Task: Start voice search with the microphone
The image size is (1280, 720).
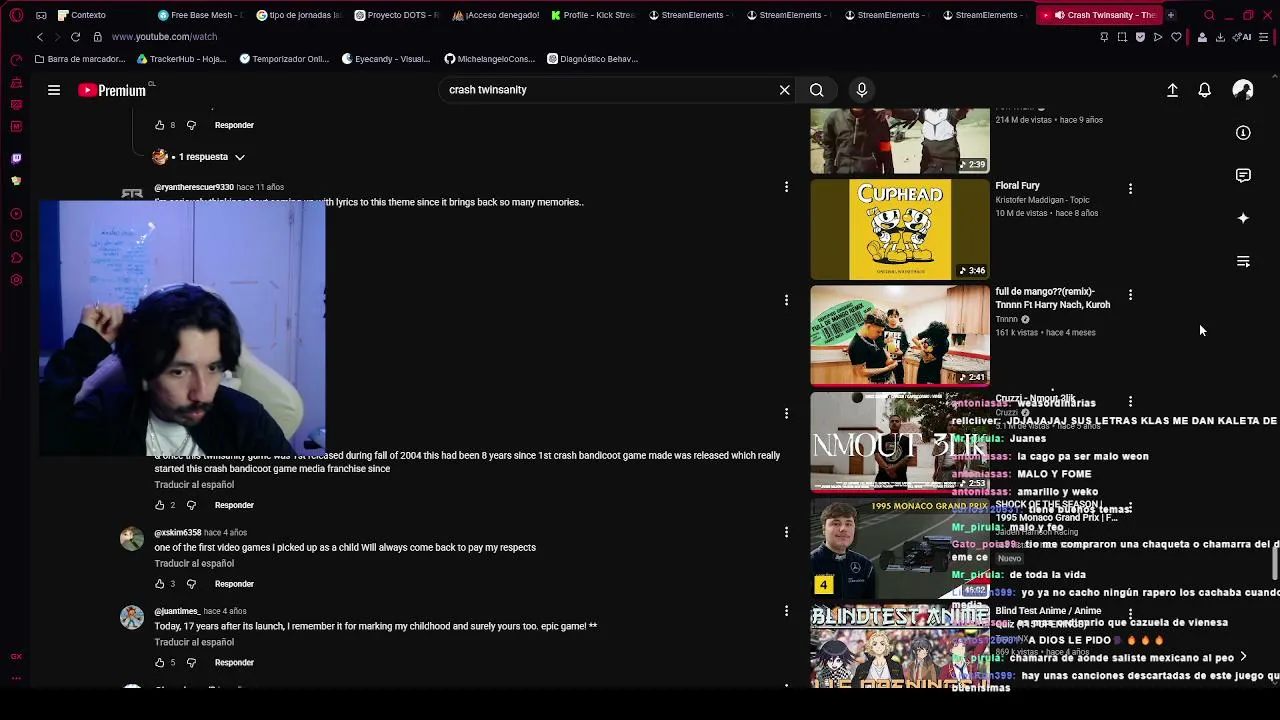Action: coord(862,90)
